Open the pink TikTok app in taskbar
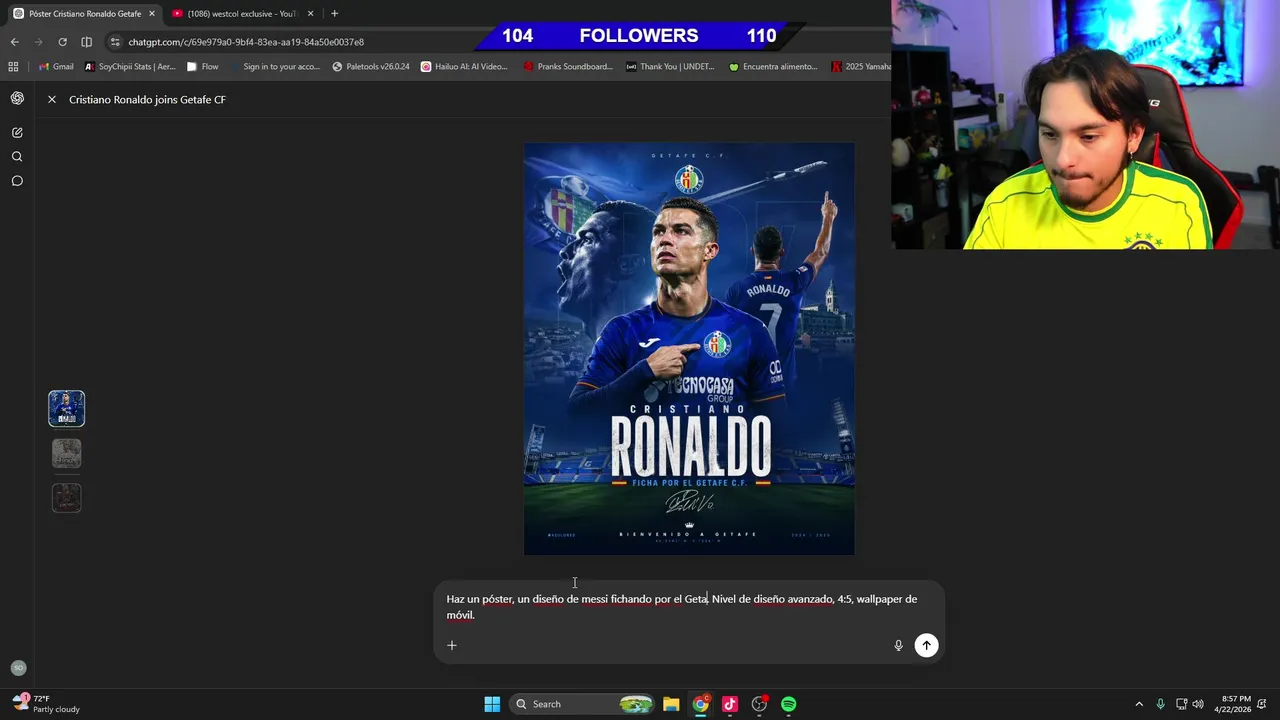The image size is (1280, 720). [730, 704]
